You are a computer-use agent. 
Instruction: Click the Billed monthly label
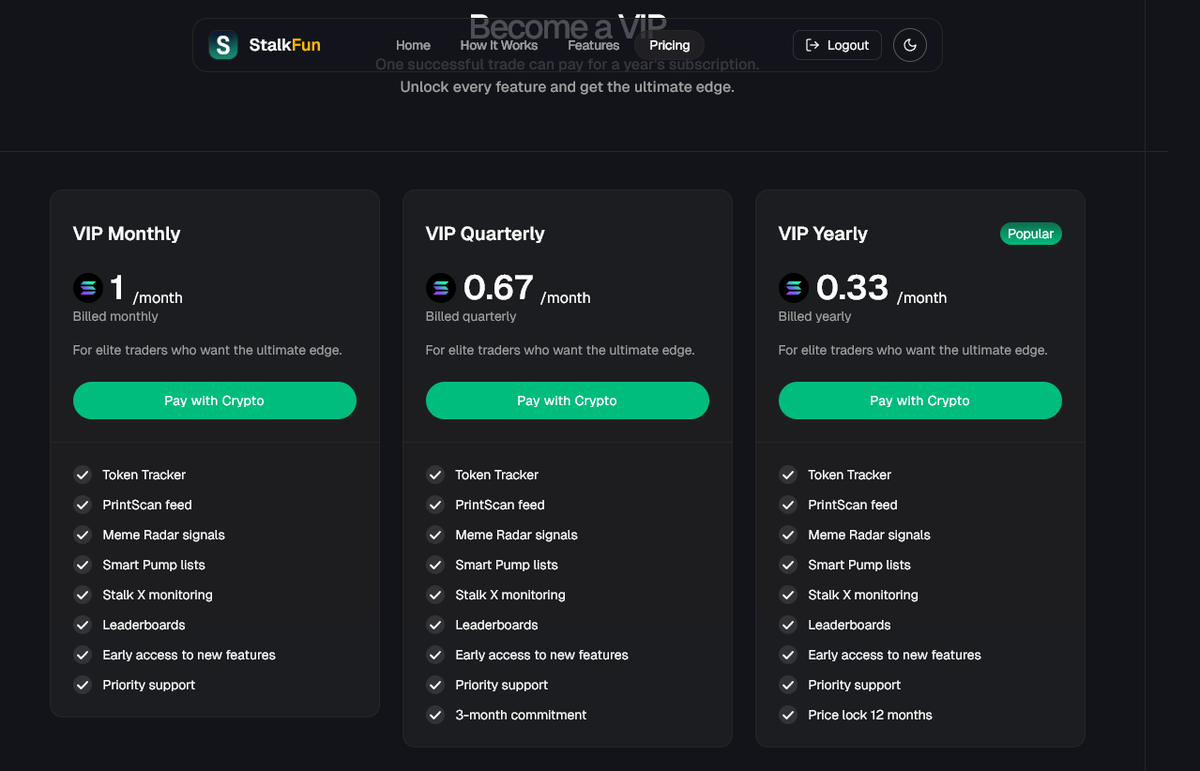pyautogui.click(x=115, y=316)
